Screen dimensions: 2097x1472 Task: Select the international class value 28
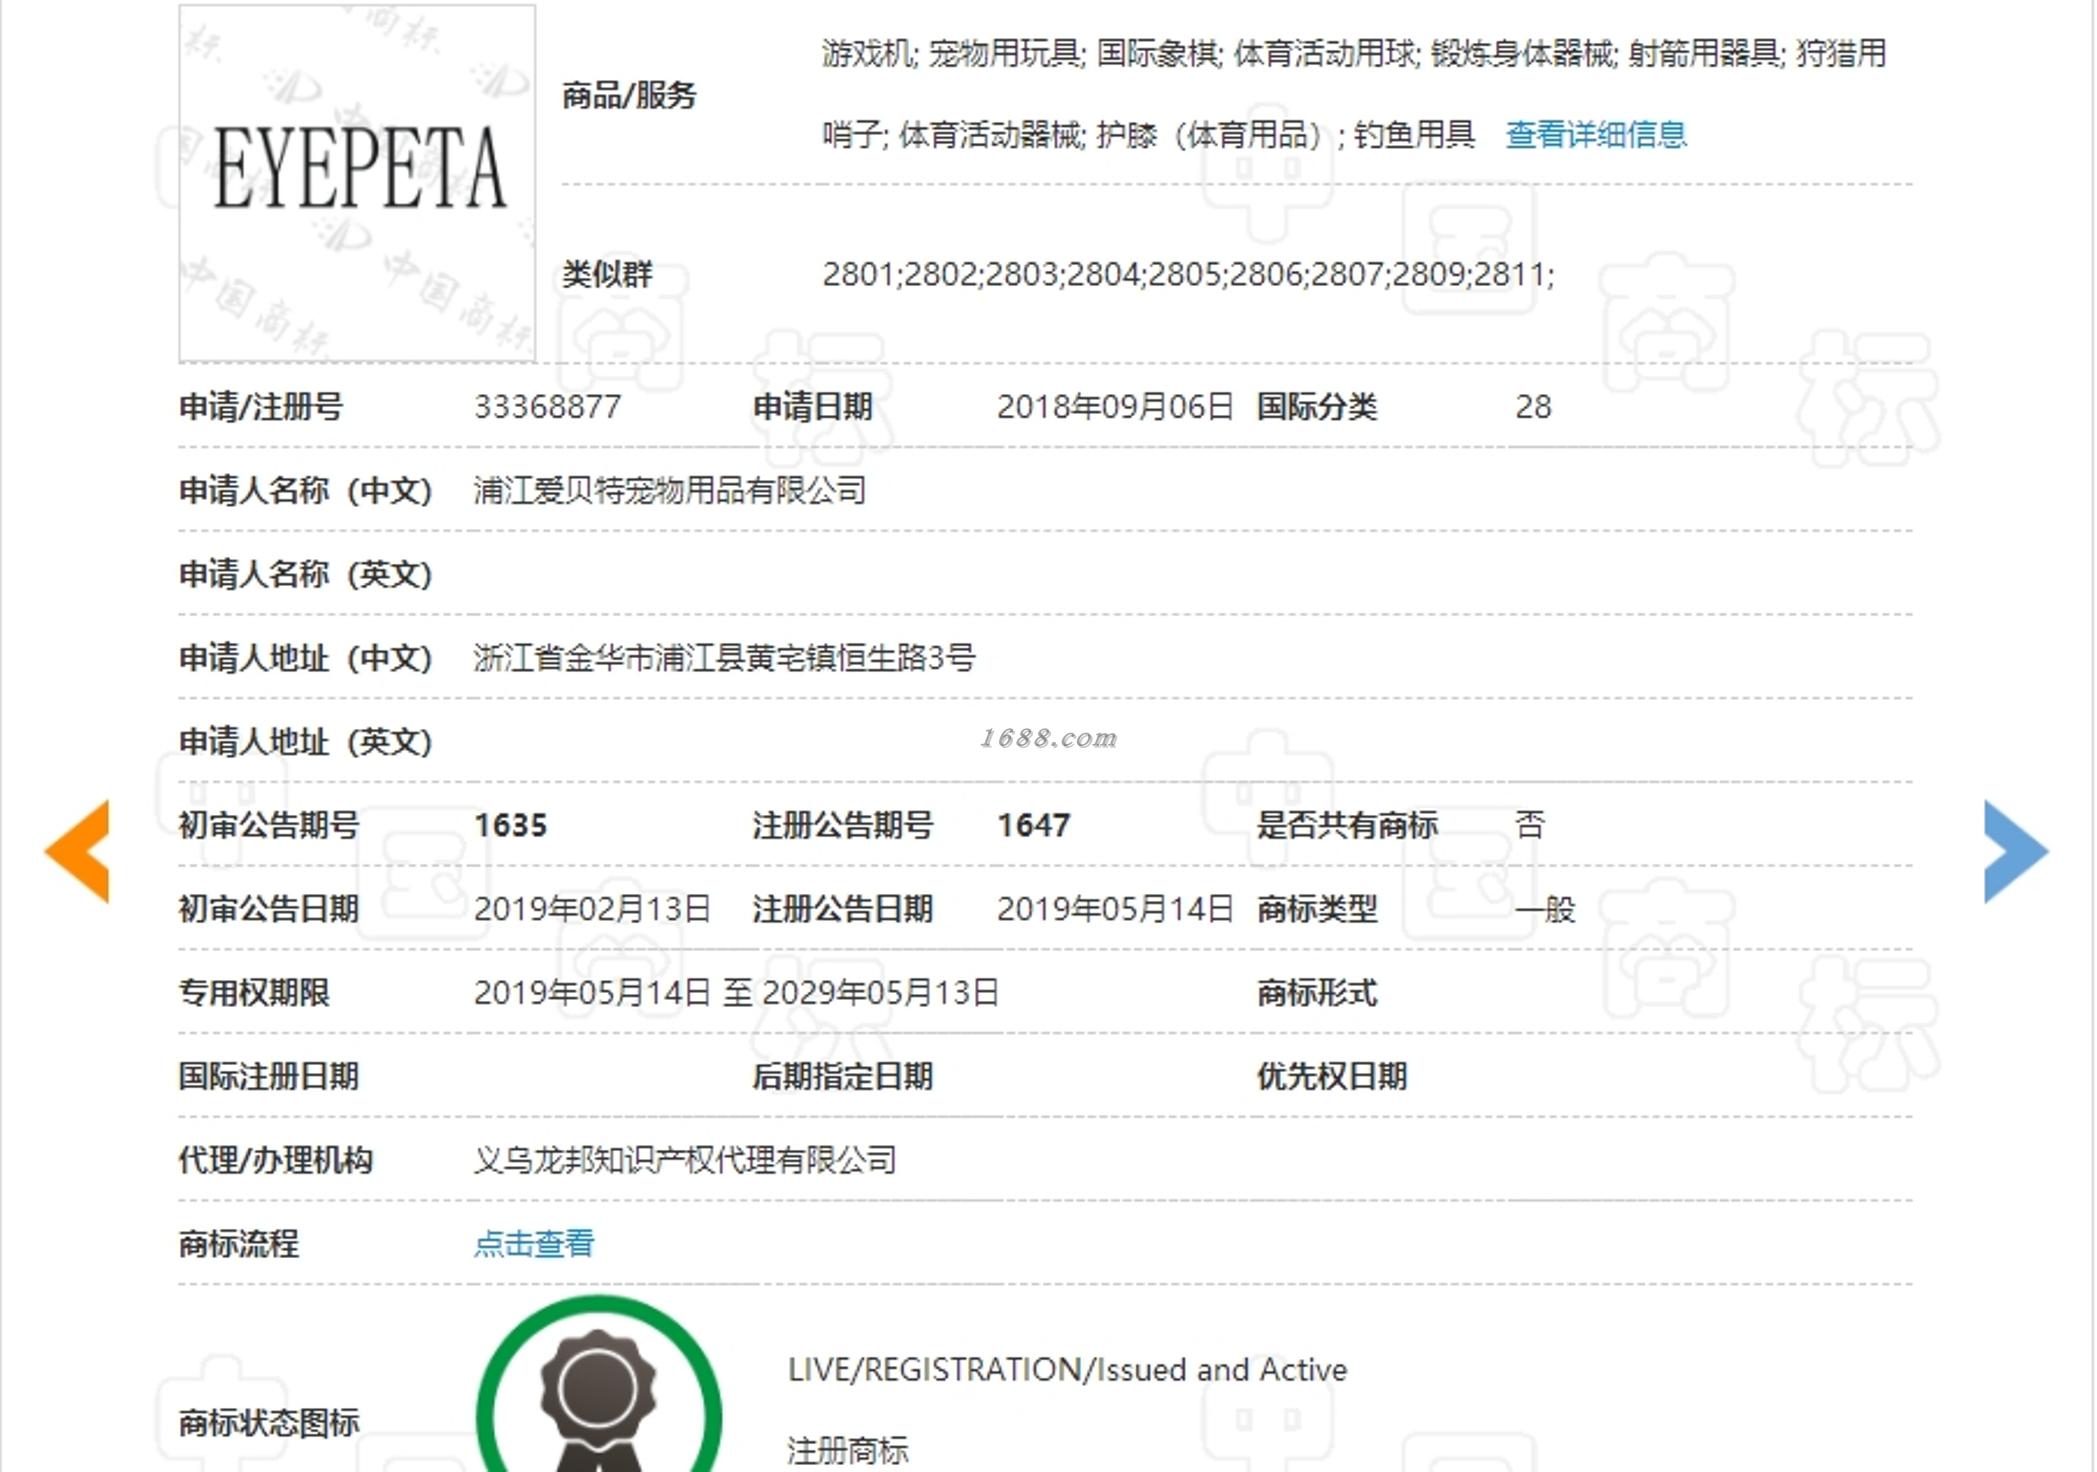coord(1533,407)
